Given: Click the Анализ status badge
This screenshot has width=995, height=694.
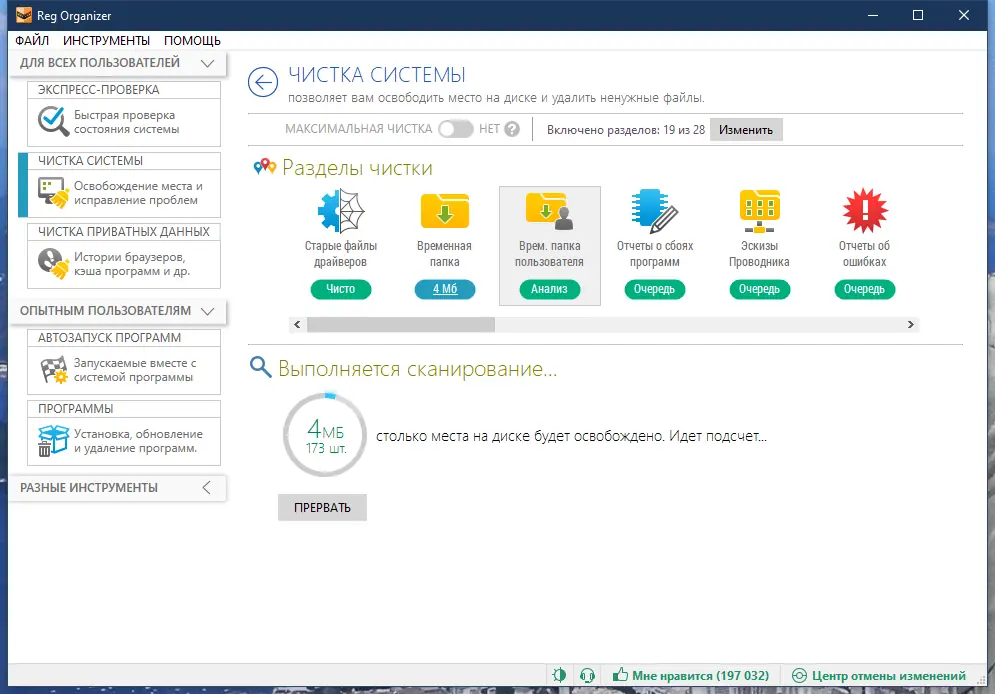Looking at the screenshot, I should 550,289.
